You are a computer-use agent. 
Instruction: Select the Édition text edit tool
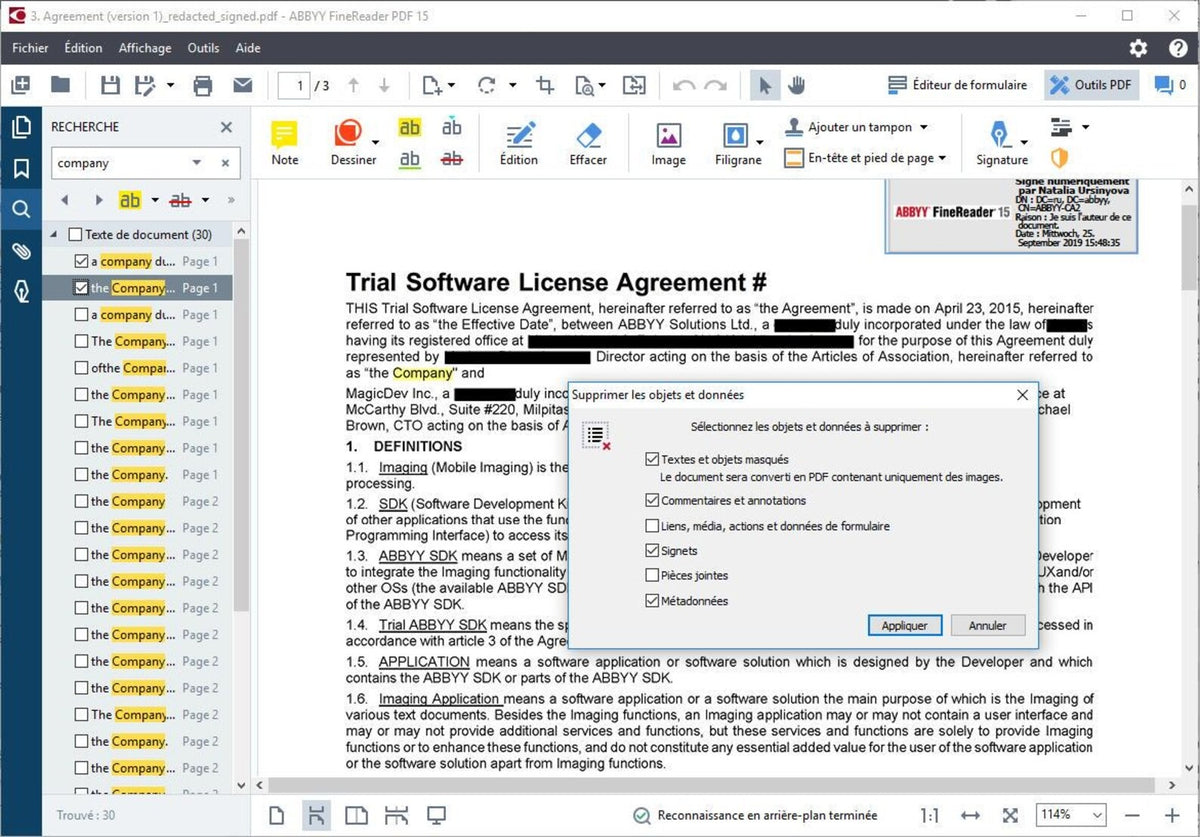point(519,143)
